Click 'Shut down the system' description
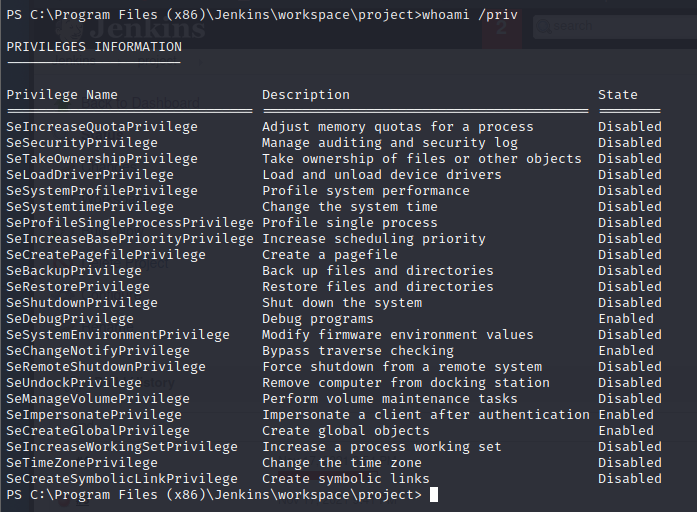This screenshot has width=697, height=512. (342, 303)
